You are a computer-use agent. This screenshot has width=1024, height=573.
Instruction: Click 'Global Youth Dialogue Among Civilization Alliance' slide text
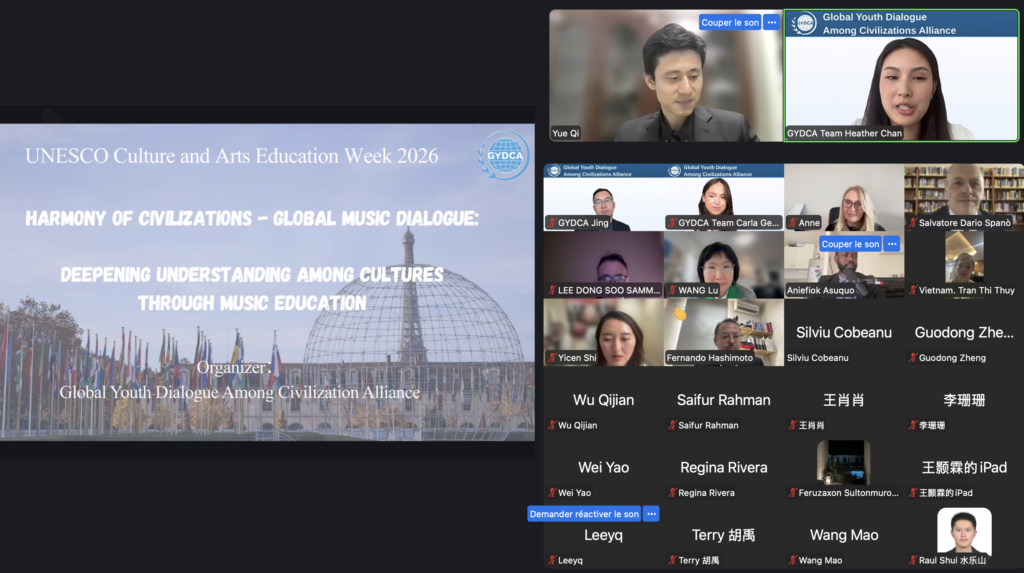[x=240, y=392]
